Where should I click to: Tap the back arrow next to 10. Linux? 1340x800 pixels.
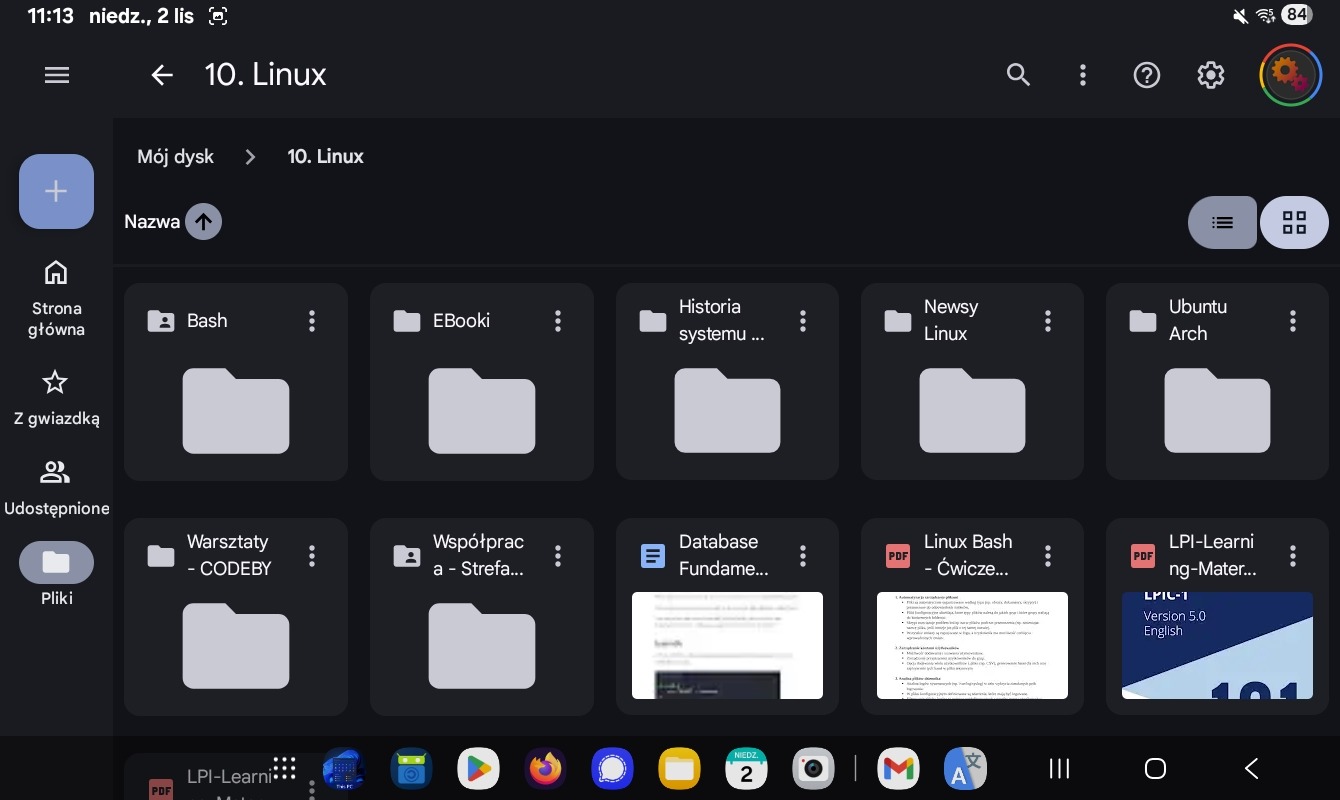tap(161, 75)
